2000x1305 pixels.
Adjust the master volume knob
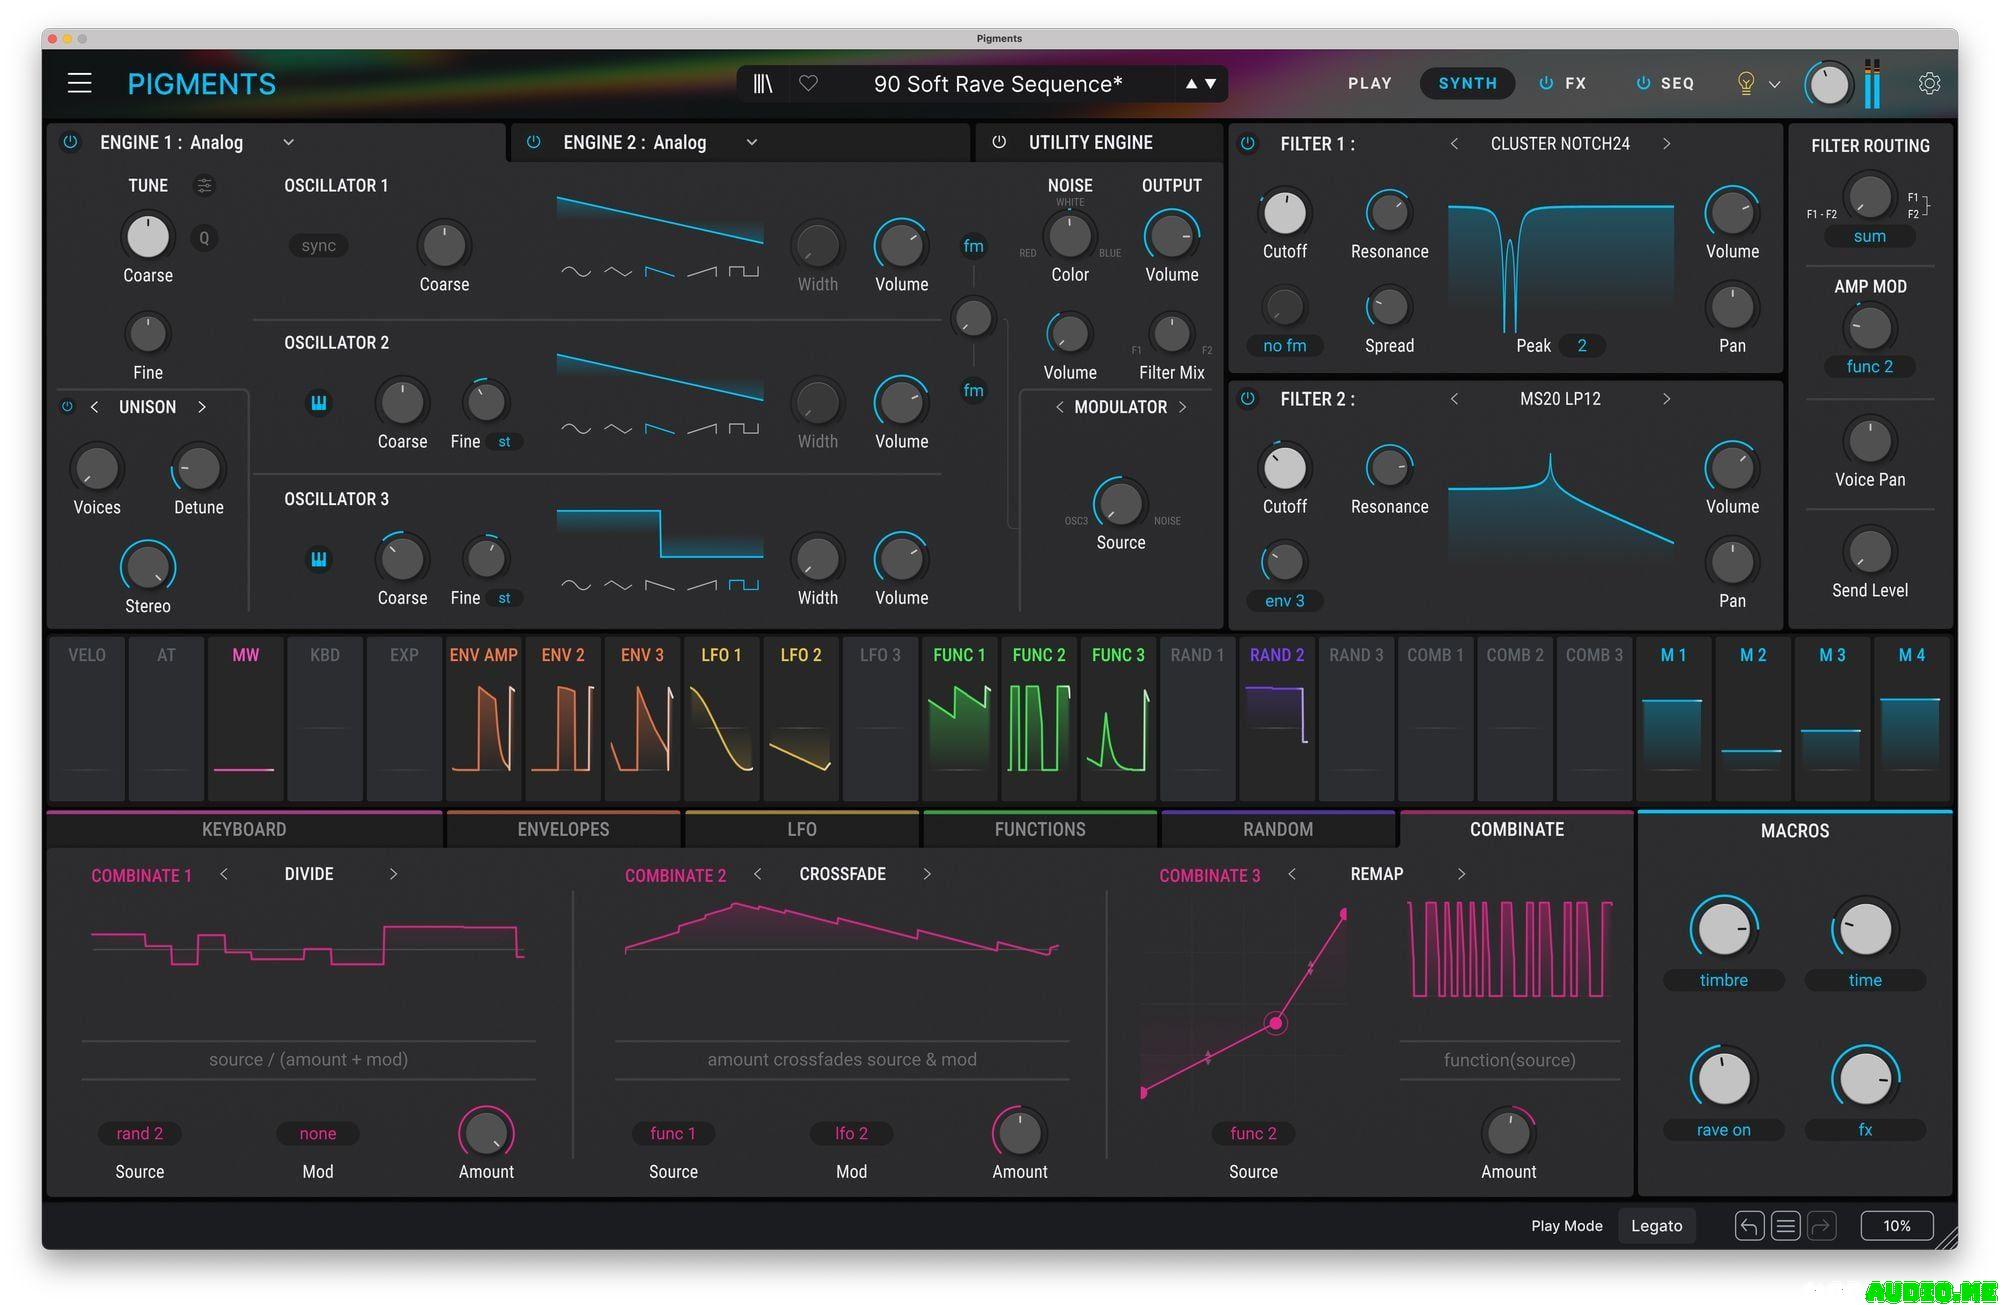(x=1829, y=84)
